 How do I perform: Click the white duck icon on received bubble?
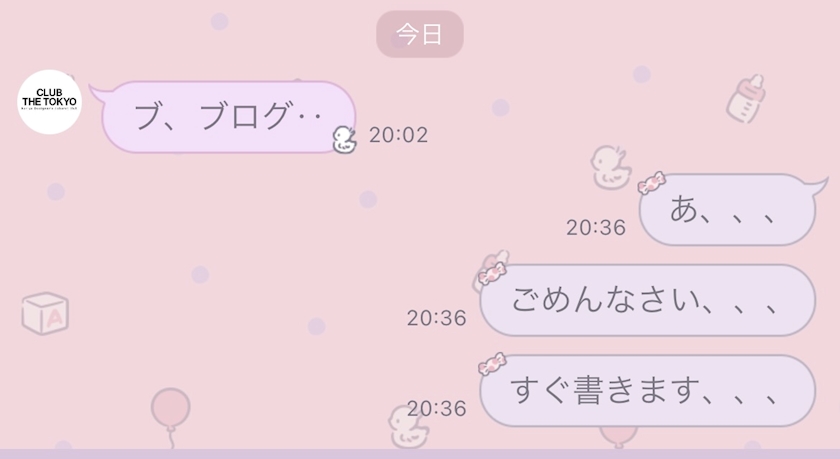pyautogui.click(x=343, y=140)
